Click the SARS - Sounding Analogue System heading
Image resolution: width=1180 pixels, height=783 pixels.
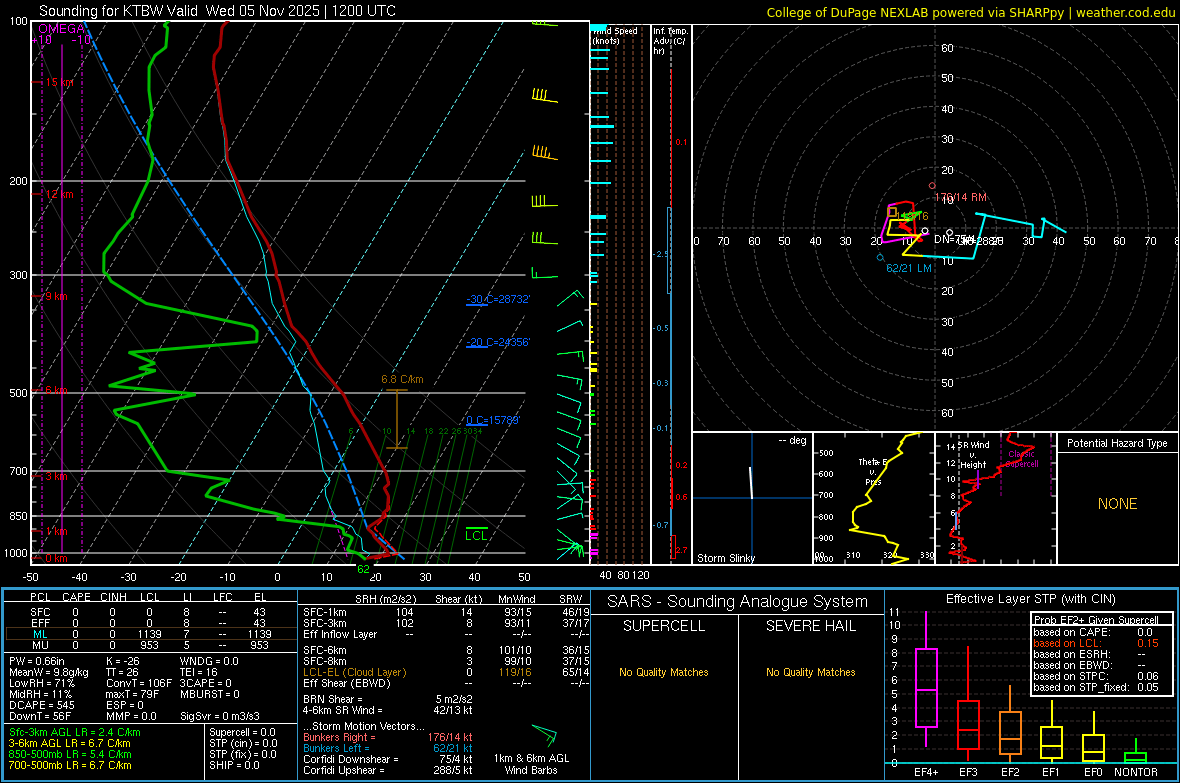click(x=738, y=602)
